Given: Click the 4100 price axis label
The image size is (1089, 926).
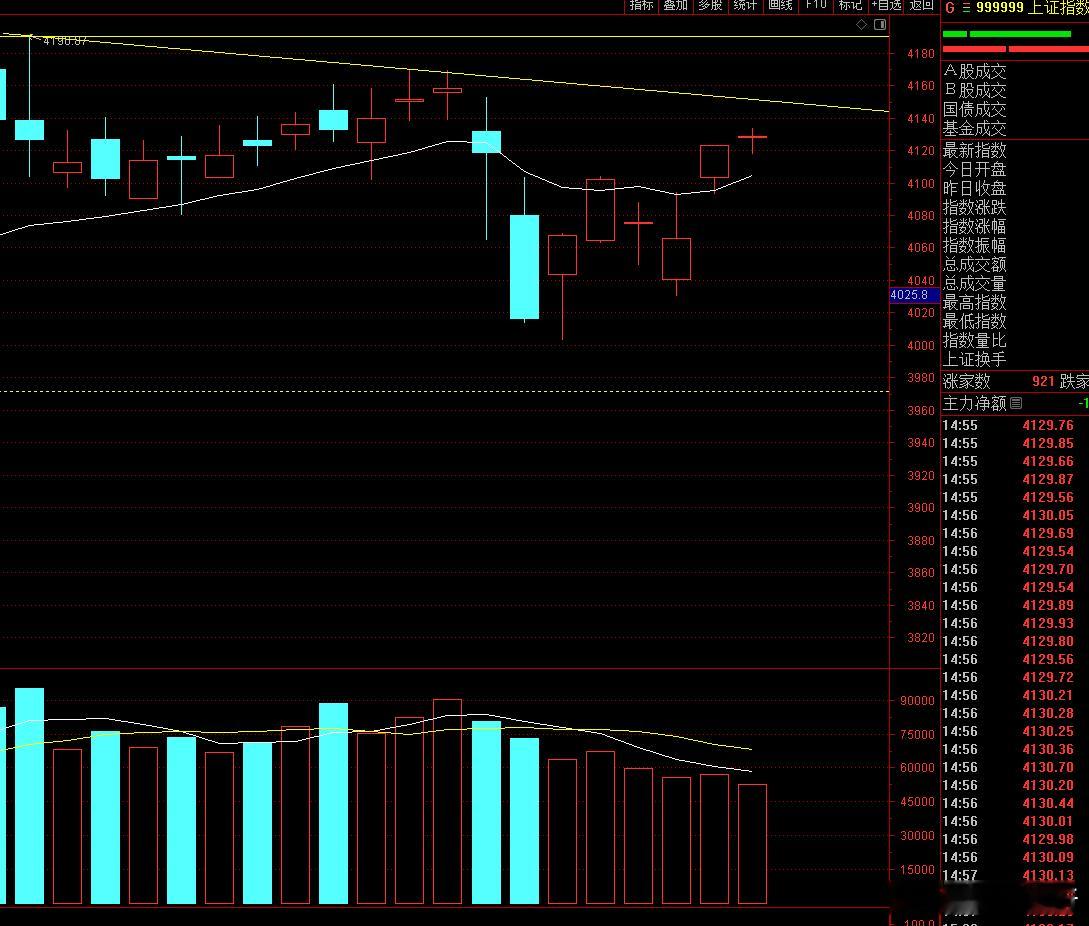Looking at the screenshot, I should point(921,183).
